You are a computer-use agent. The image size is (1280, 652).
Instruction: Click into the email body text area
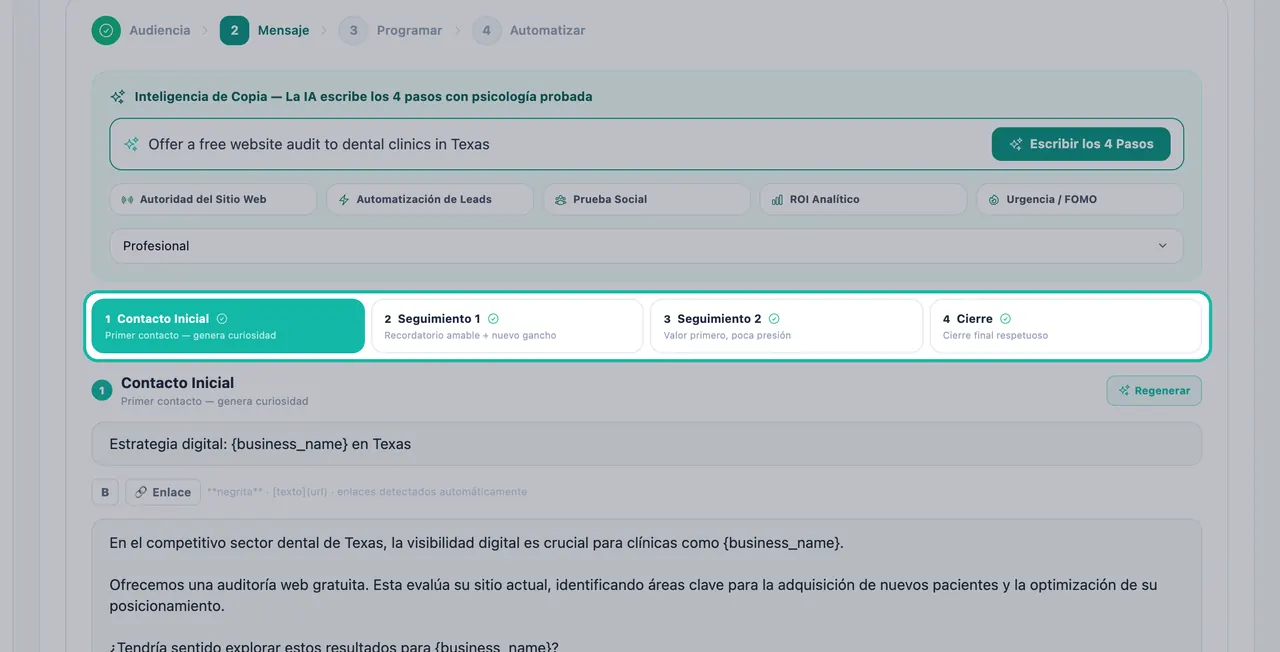[646, 585]
